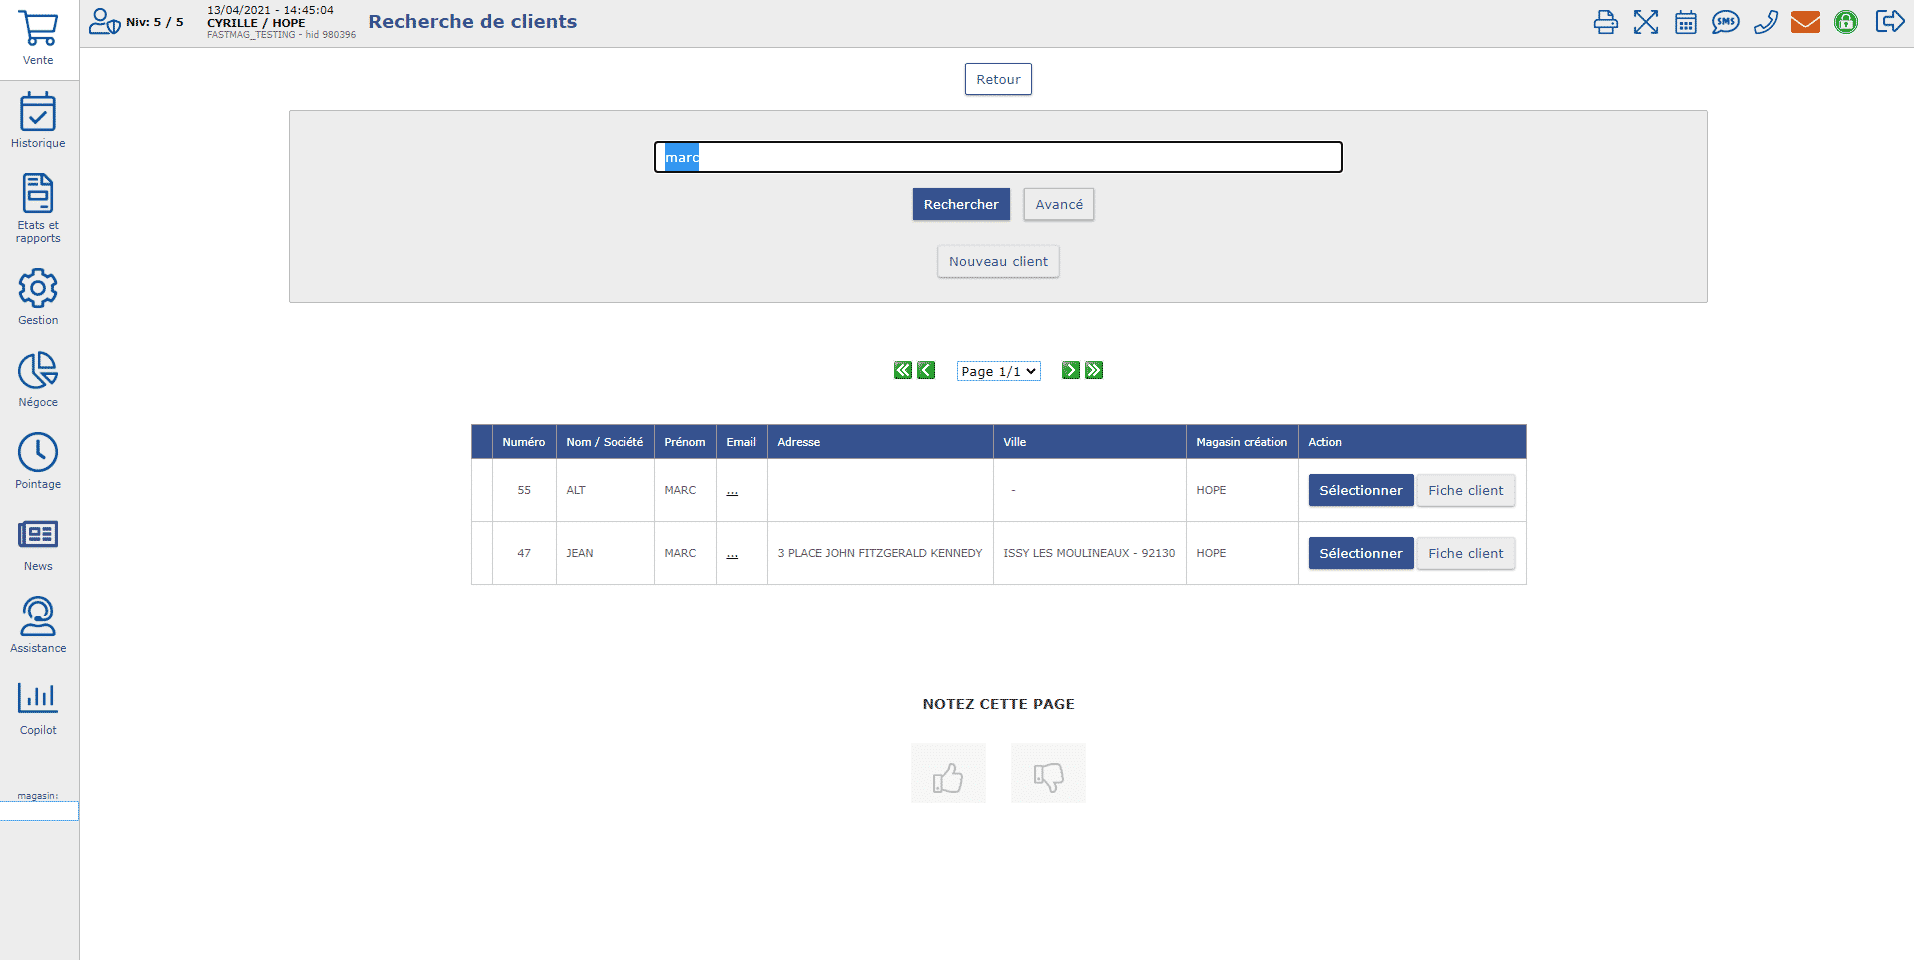Click the printer icon in top toolbar
Image resolution: width=1914 pixels, height=960 pixels.
1605,22
